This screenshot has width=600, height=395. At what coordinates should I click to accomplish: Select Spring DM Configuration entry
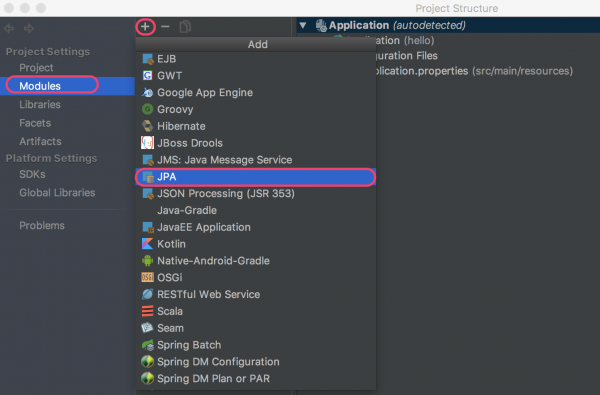coord(256,362)
